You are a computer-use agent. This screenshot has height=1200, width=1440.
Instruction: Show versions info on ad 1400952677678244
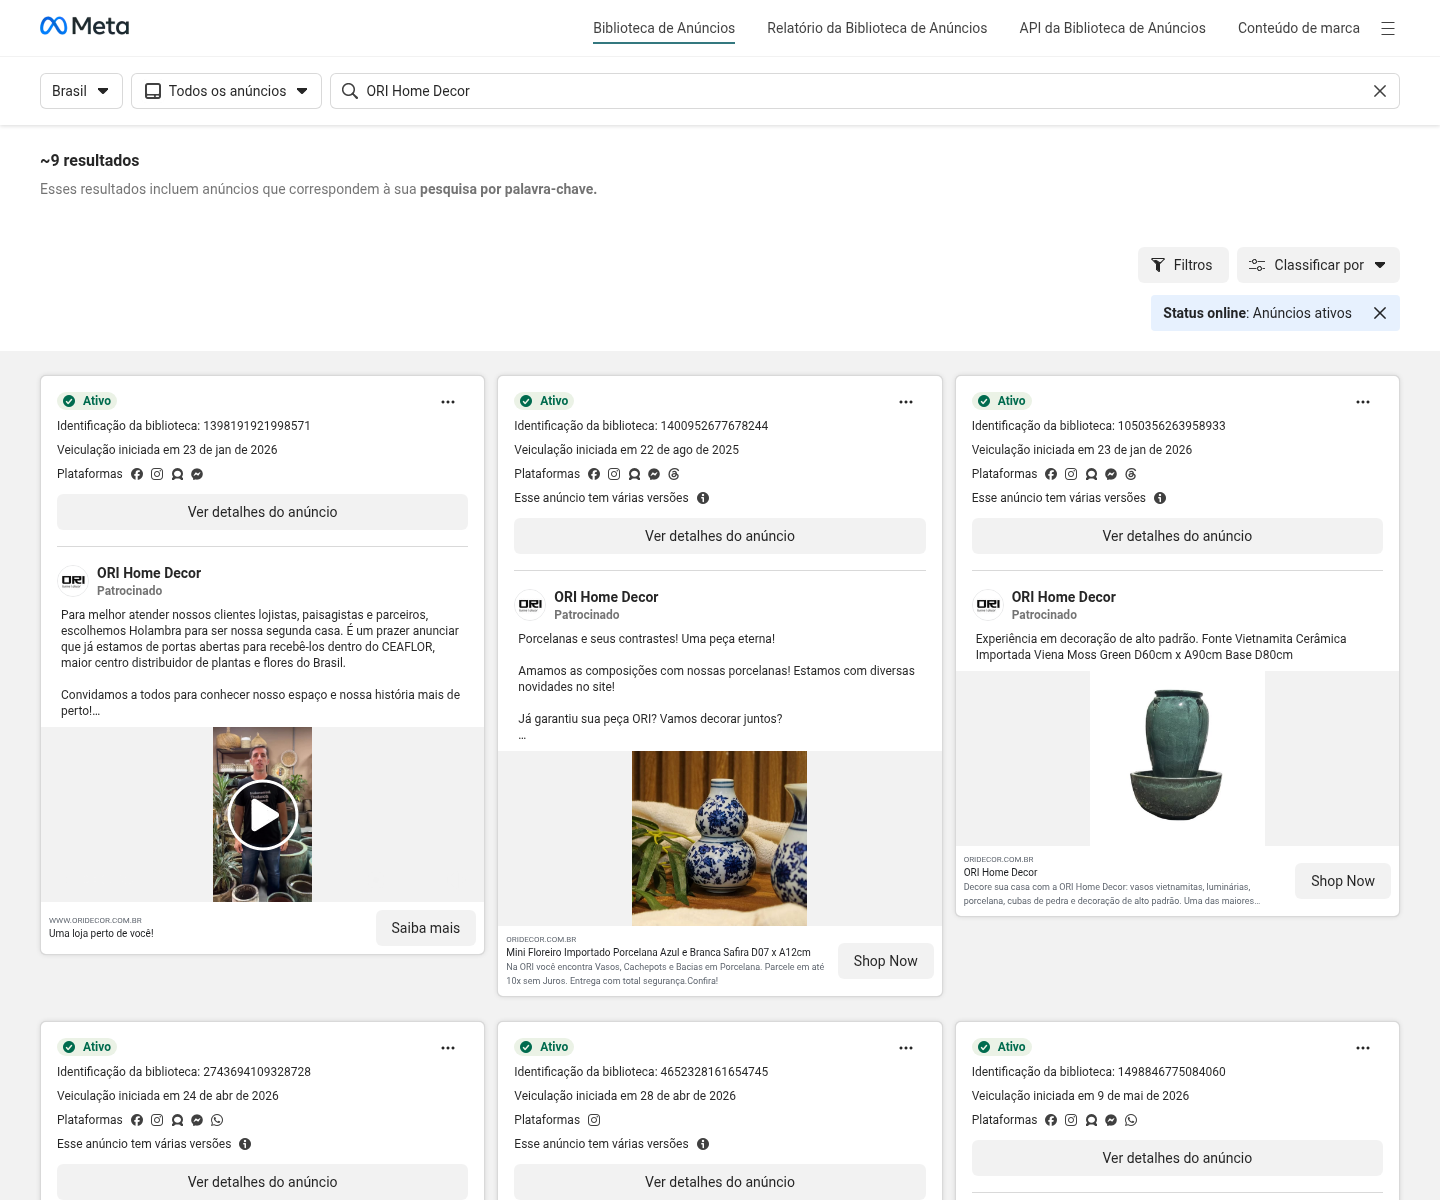tap(703, 498)
